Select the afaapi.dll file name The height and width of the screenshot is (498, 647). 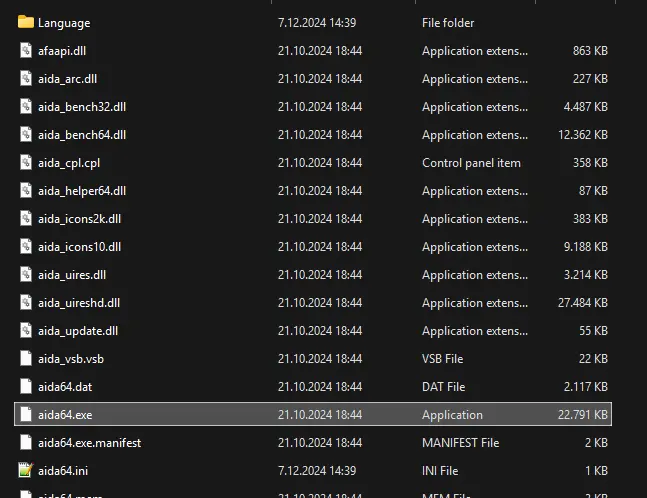(62, 51)
